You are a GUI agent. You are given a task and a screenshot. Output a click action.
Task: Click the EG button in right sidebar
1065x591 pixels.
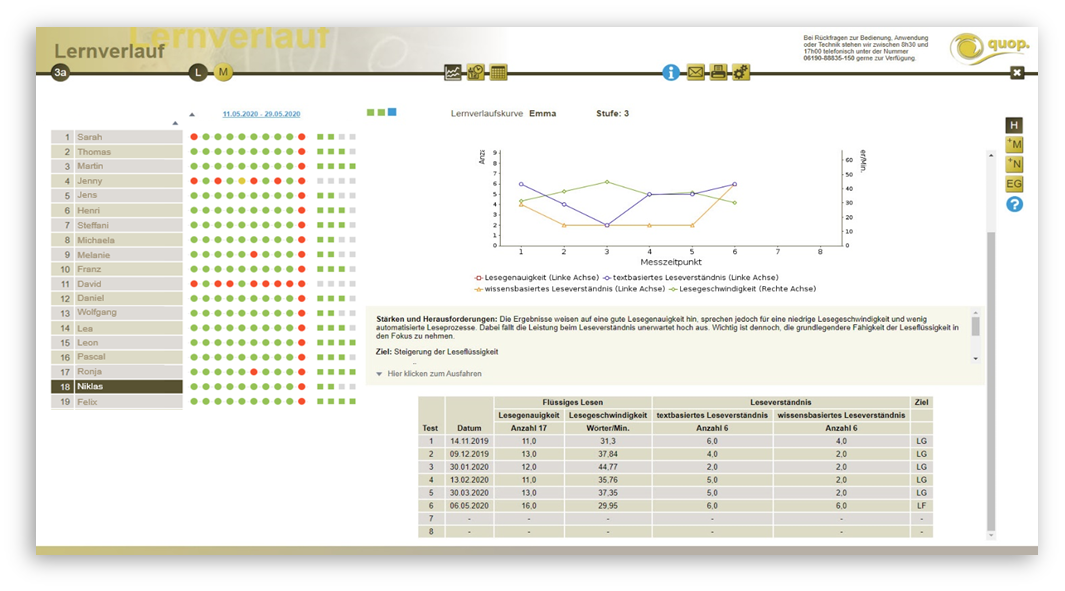(1014, 184)
